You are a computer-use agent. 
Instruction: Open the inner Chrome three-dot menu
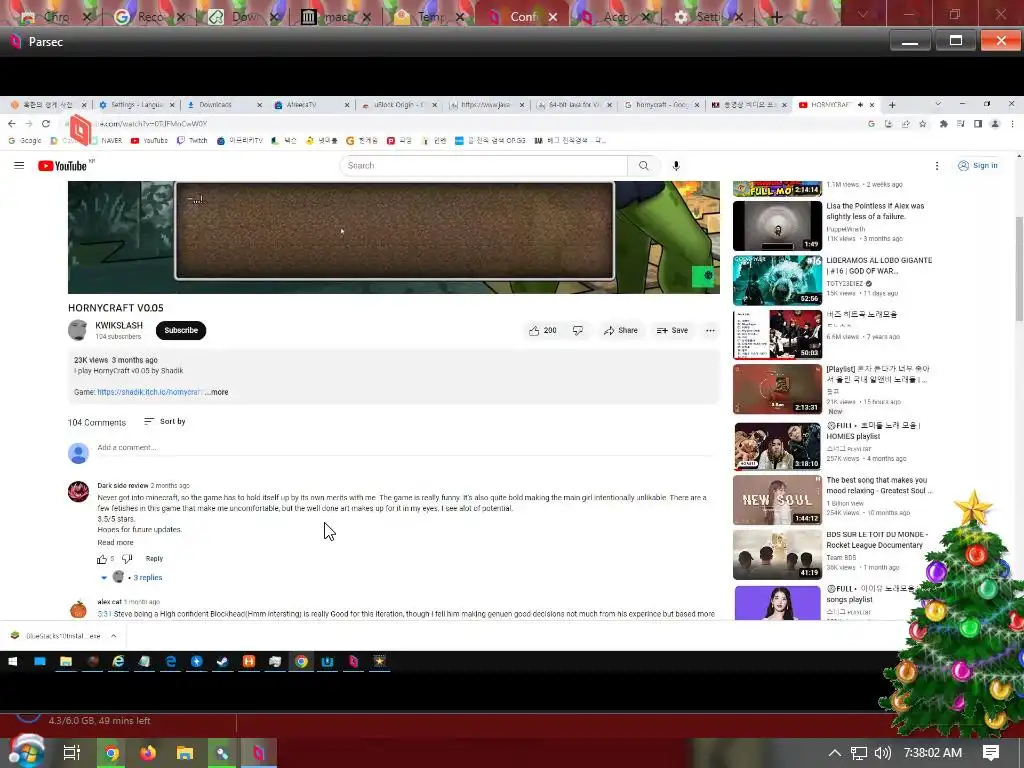pyautogui.click(x=1012, y=123)
